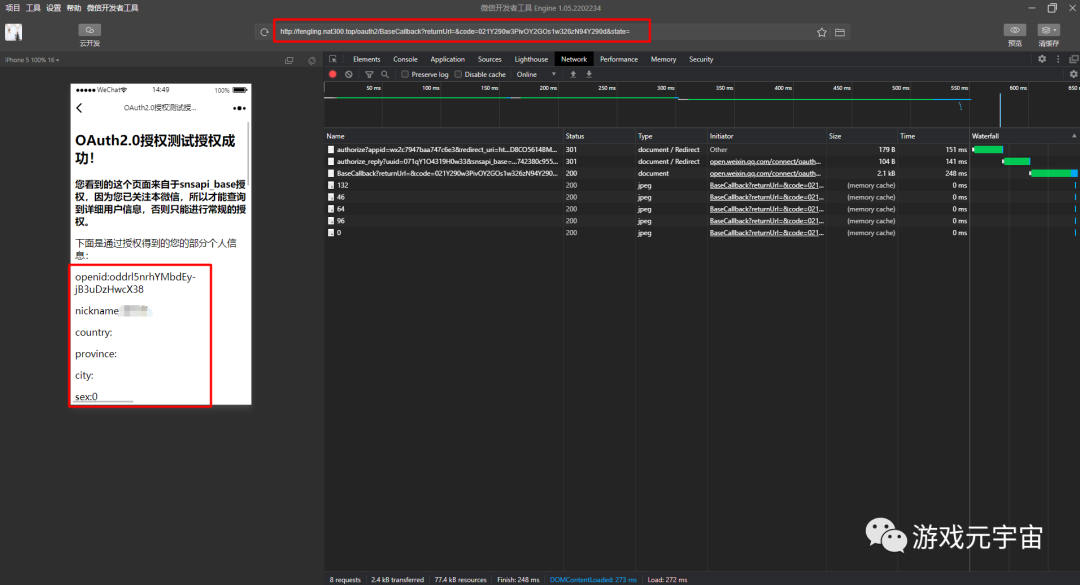This screenshot has height=585, width=1080.
Task: Open network search with magnifier icon
Action: (385, 74)
